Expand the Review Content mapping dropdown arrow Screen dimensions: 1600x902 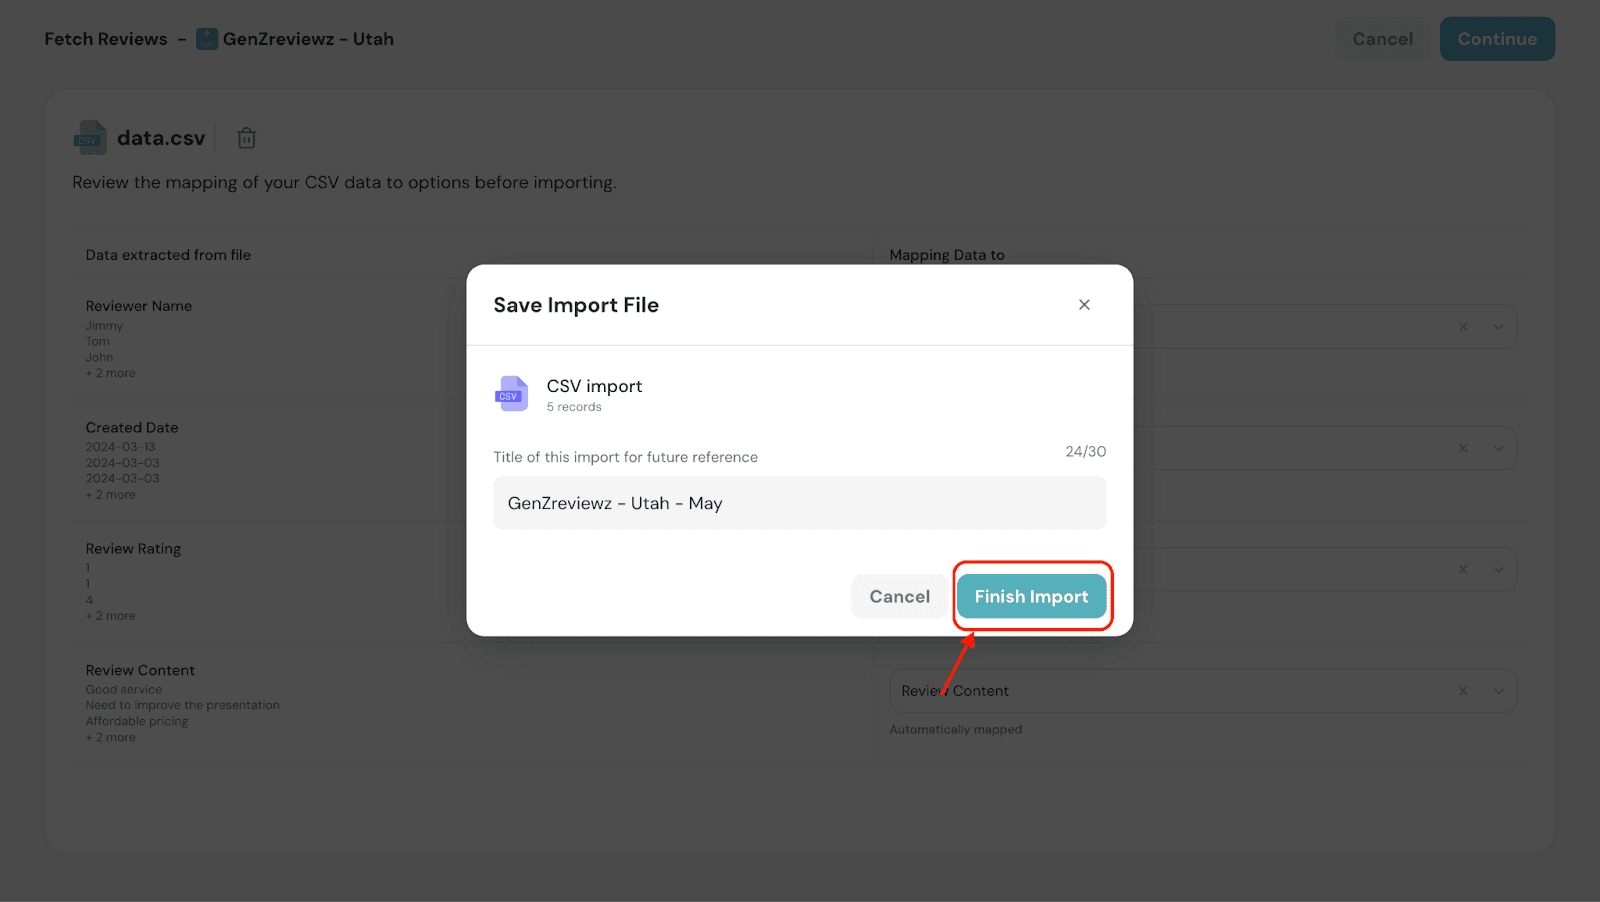(1498, 691)
